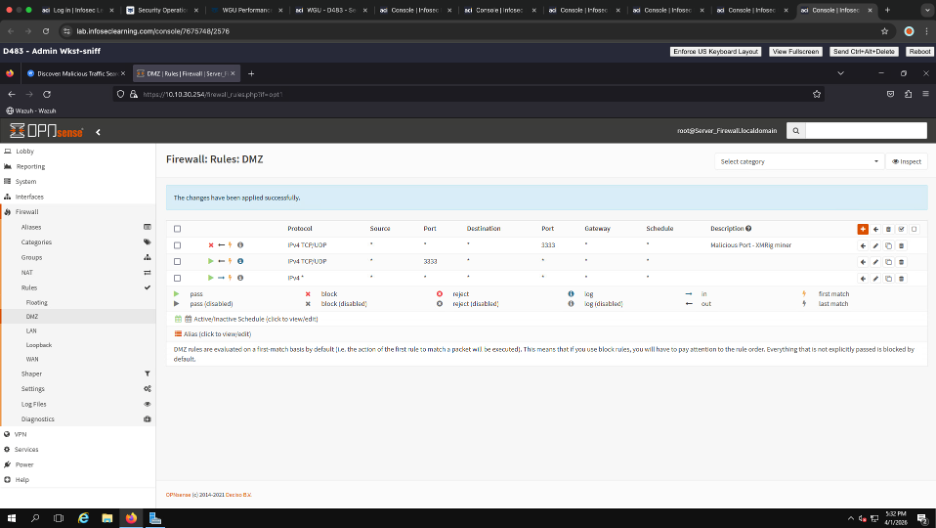The height and width of the screenshot is (528, 936).
Task: Open WAN rules page
Action: pyautogui.click(x=32, y=360)
